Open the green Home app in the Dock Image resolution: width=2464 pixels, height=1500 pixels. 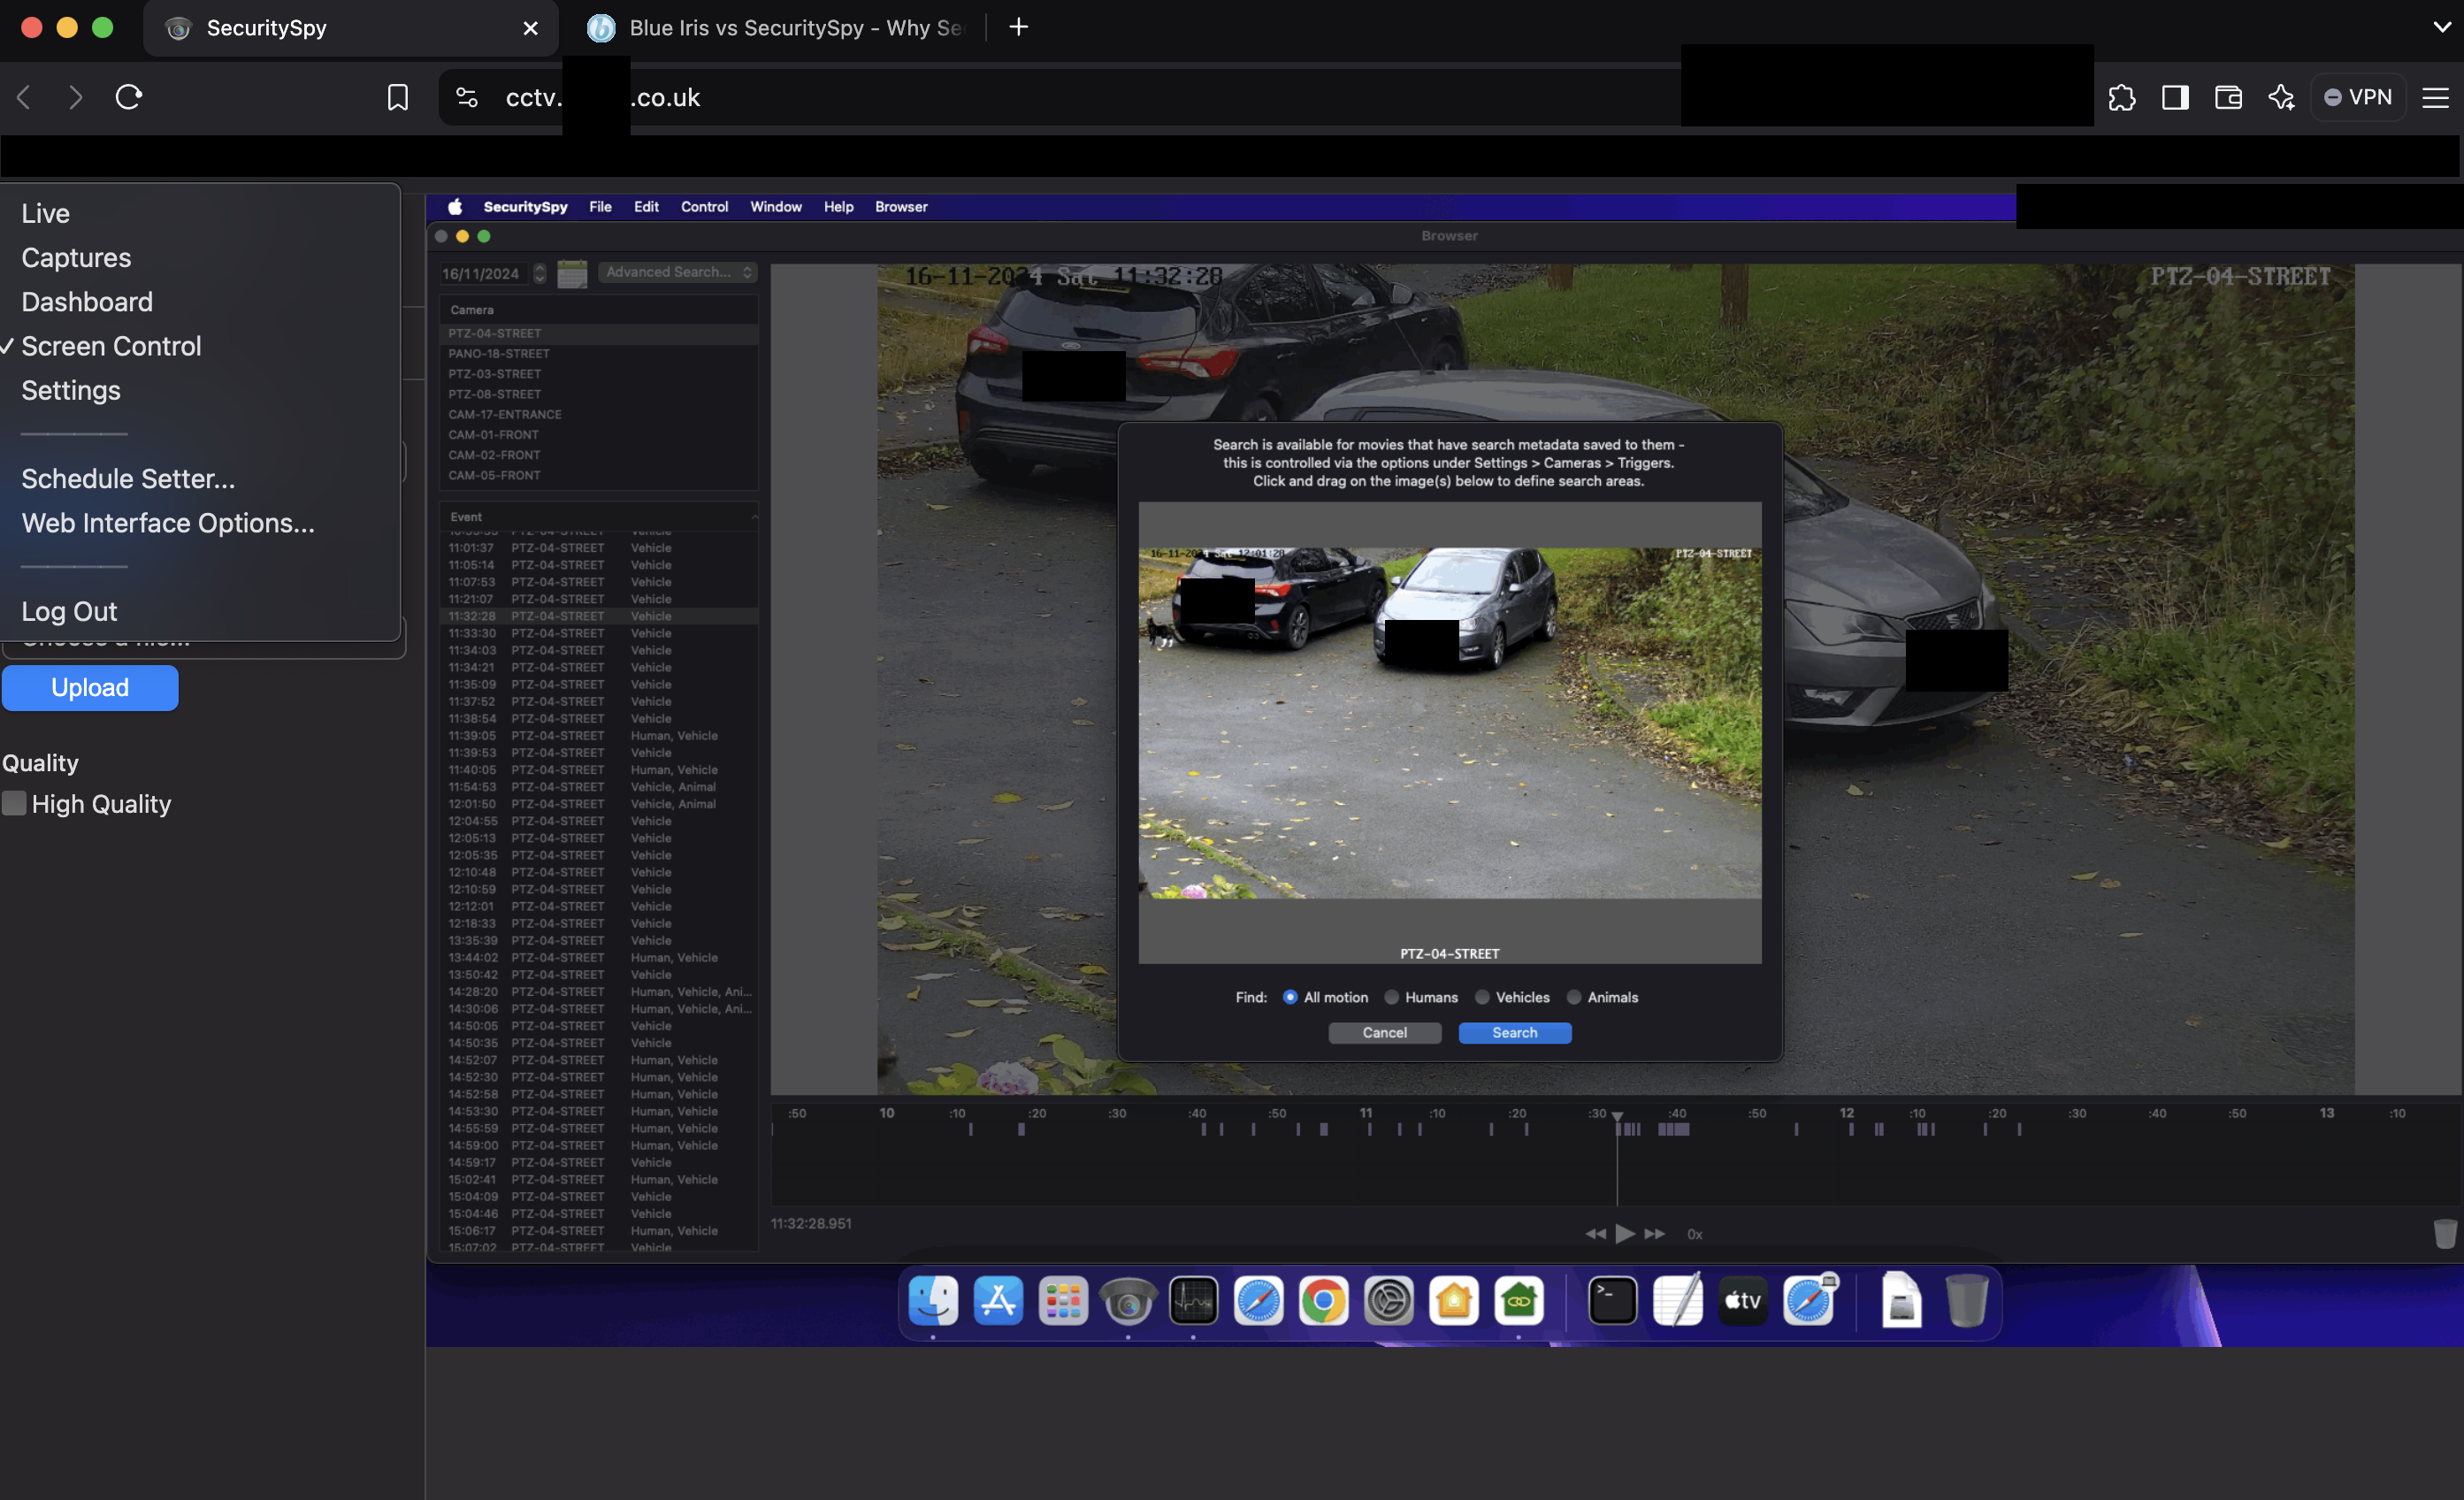(x=1519, y=1301)
